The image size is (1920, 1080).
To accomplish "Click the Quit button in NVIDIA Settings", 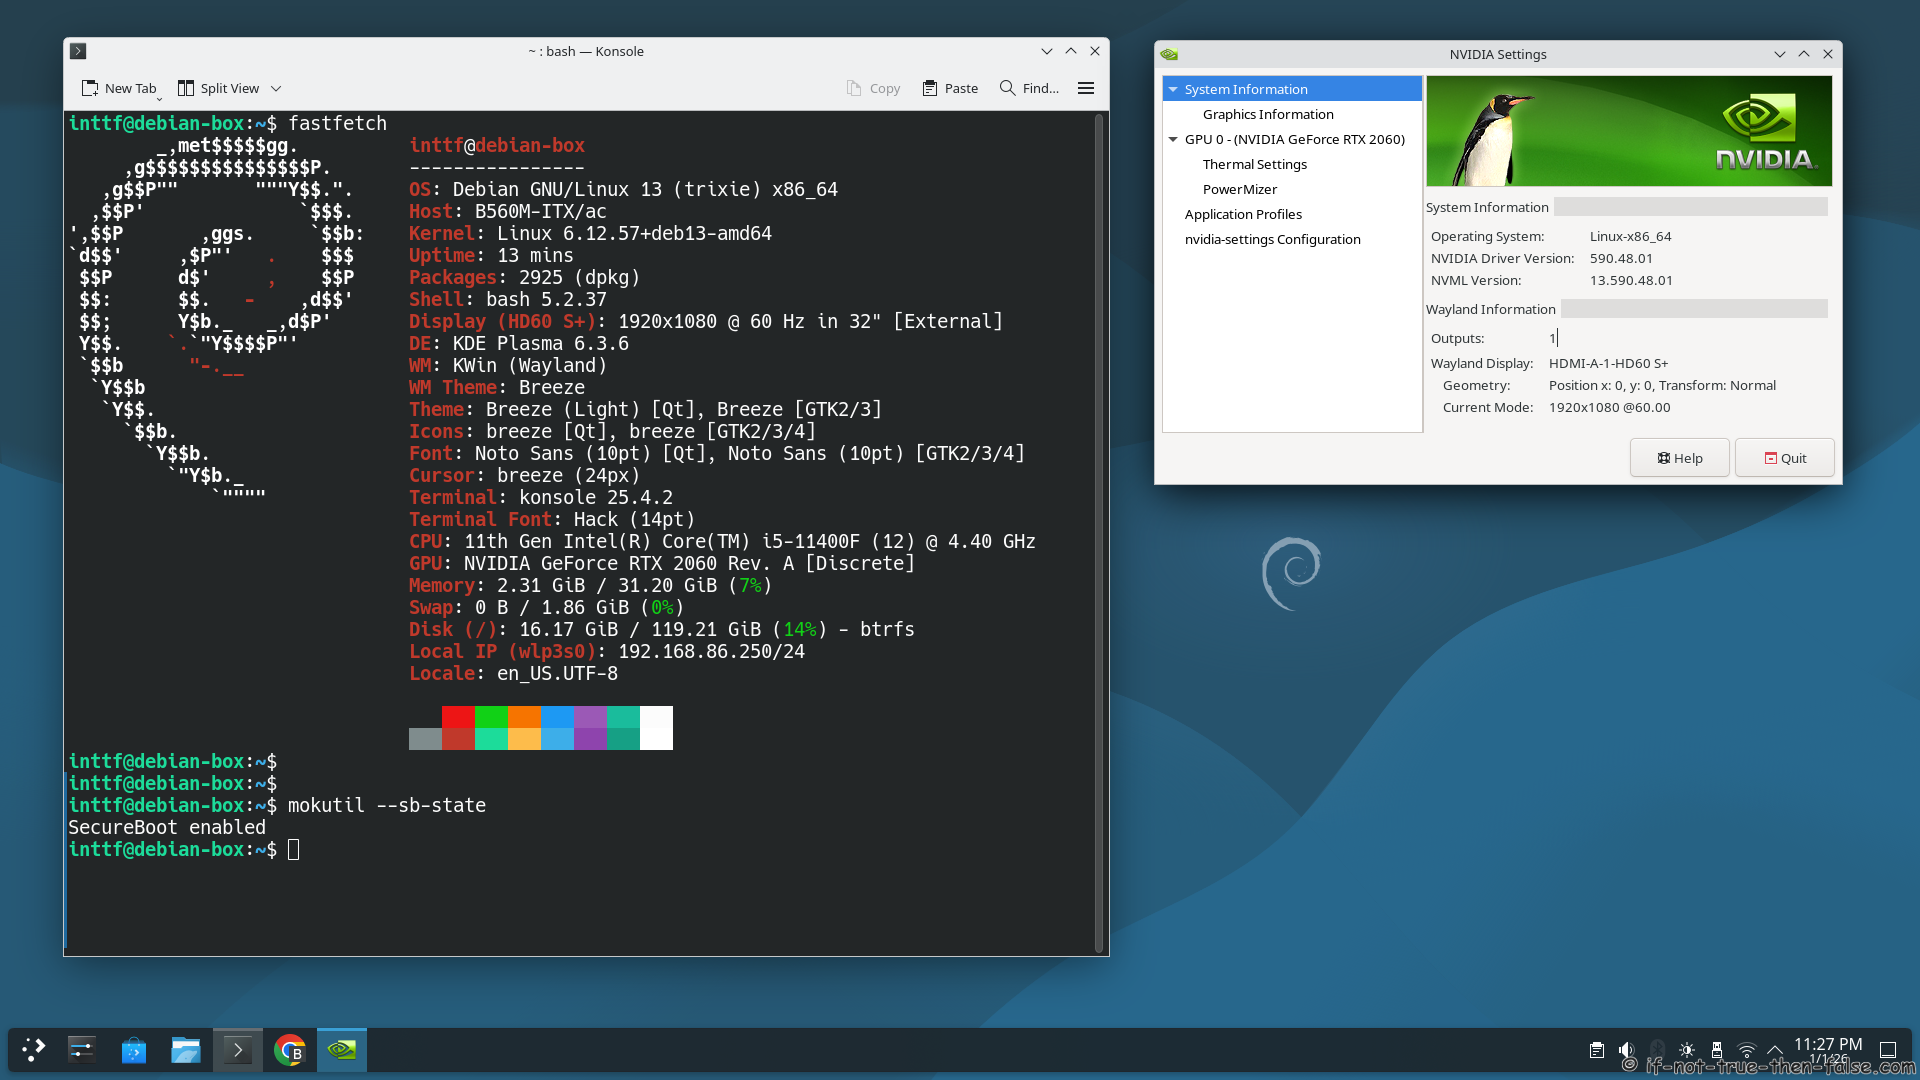I will pyautogui.click(x=1785, y=458).
